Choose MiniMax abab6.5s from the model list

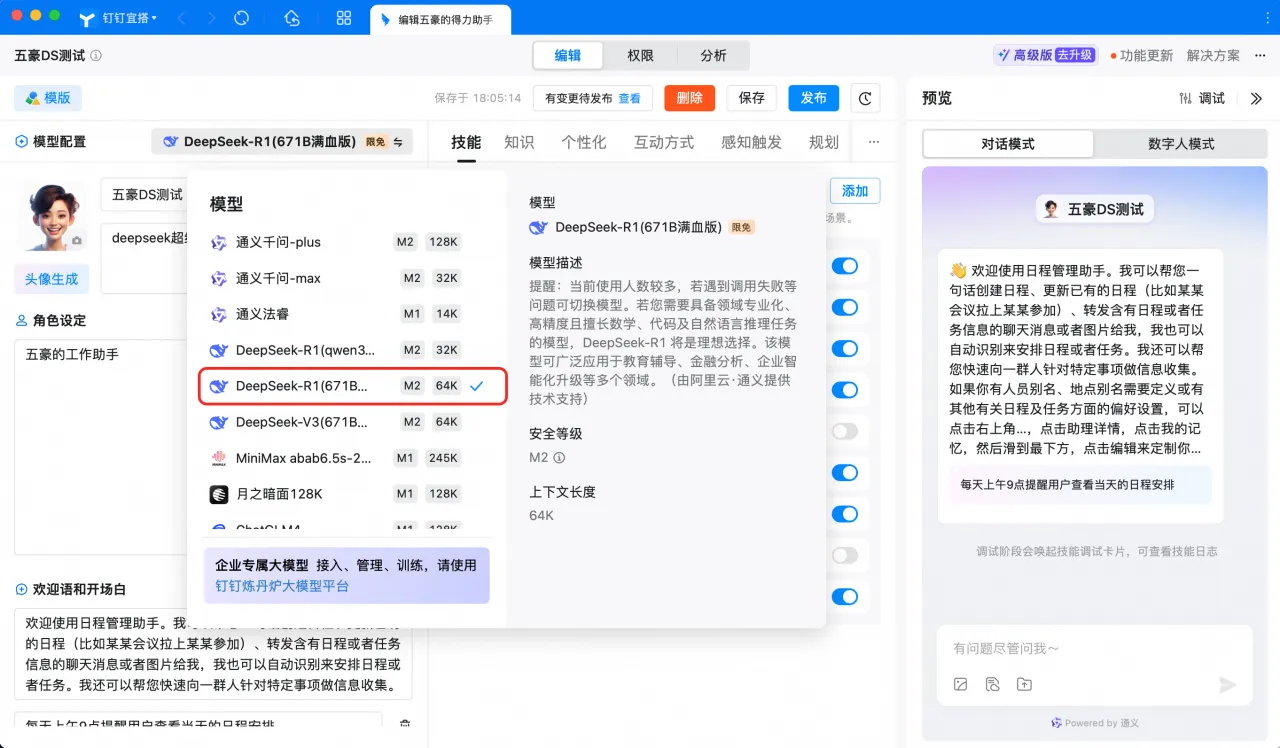(346, 458)
